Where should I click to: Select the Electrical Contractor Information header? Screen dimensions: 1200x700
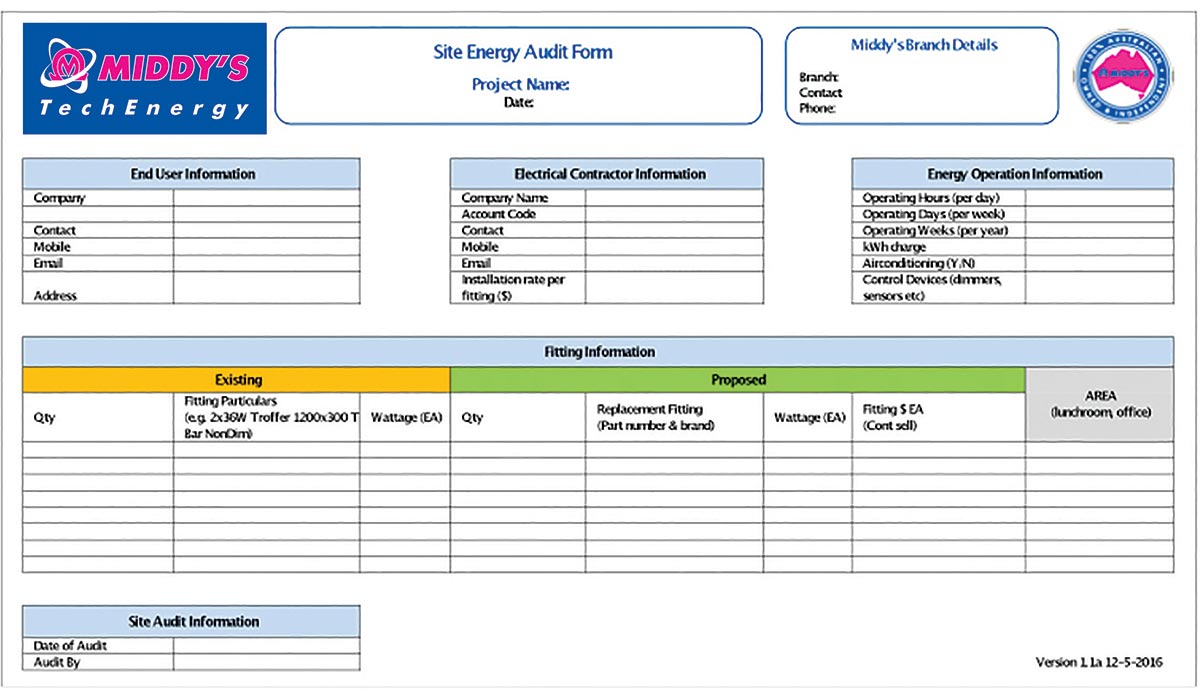607,174
